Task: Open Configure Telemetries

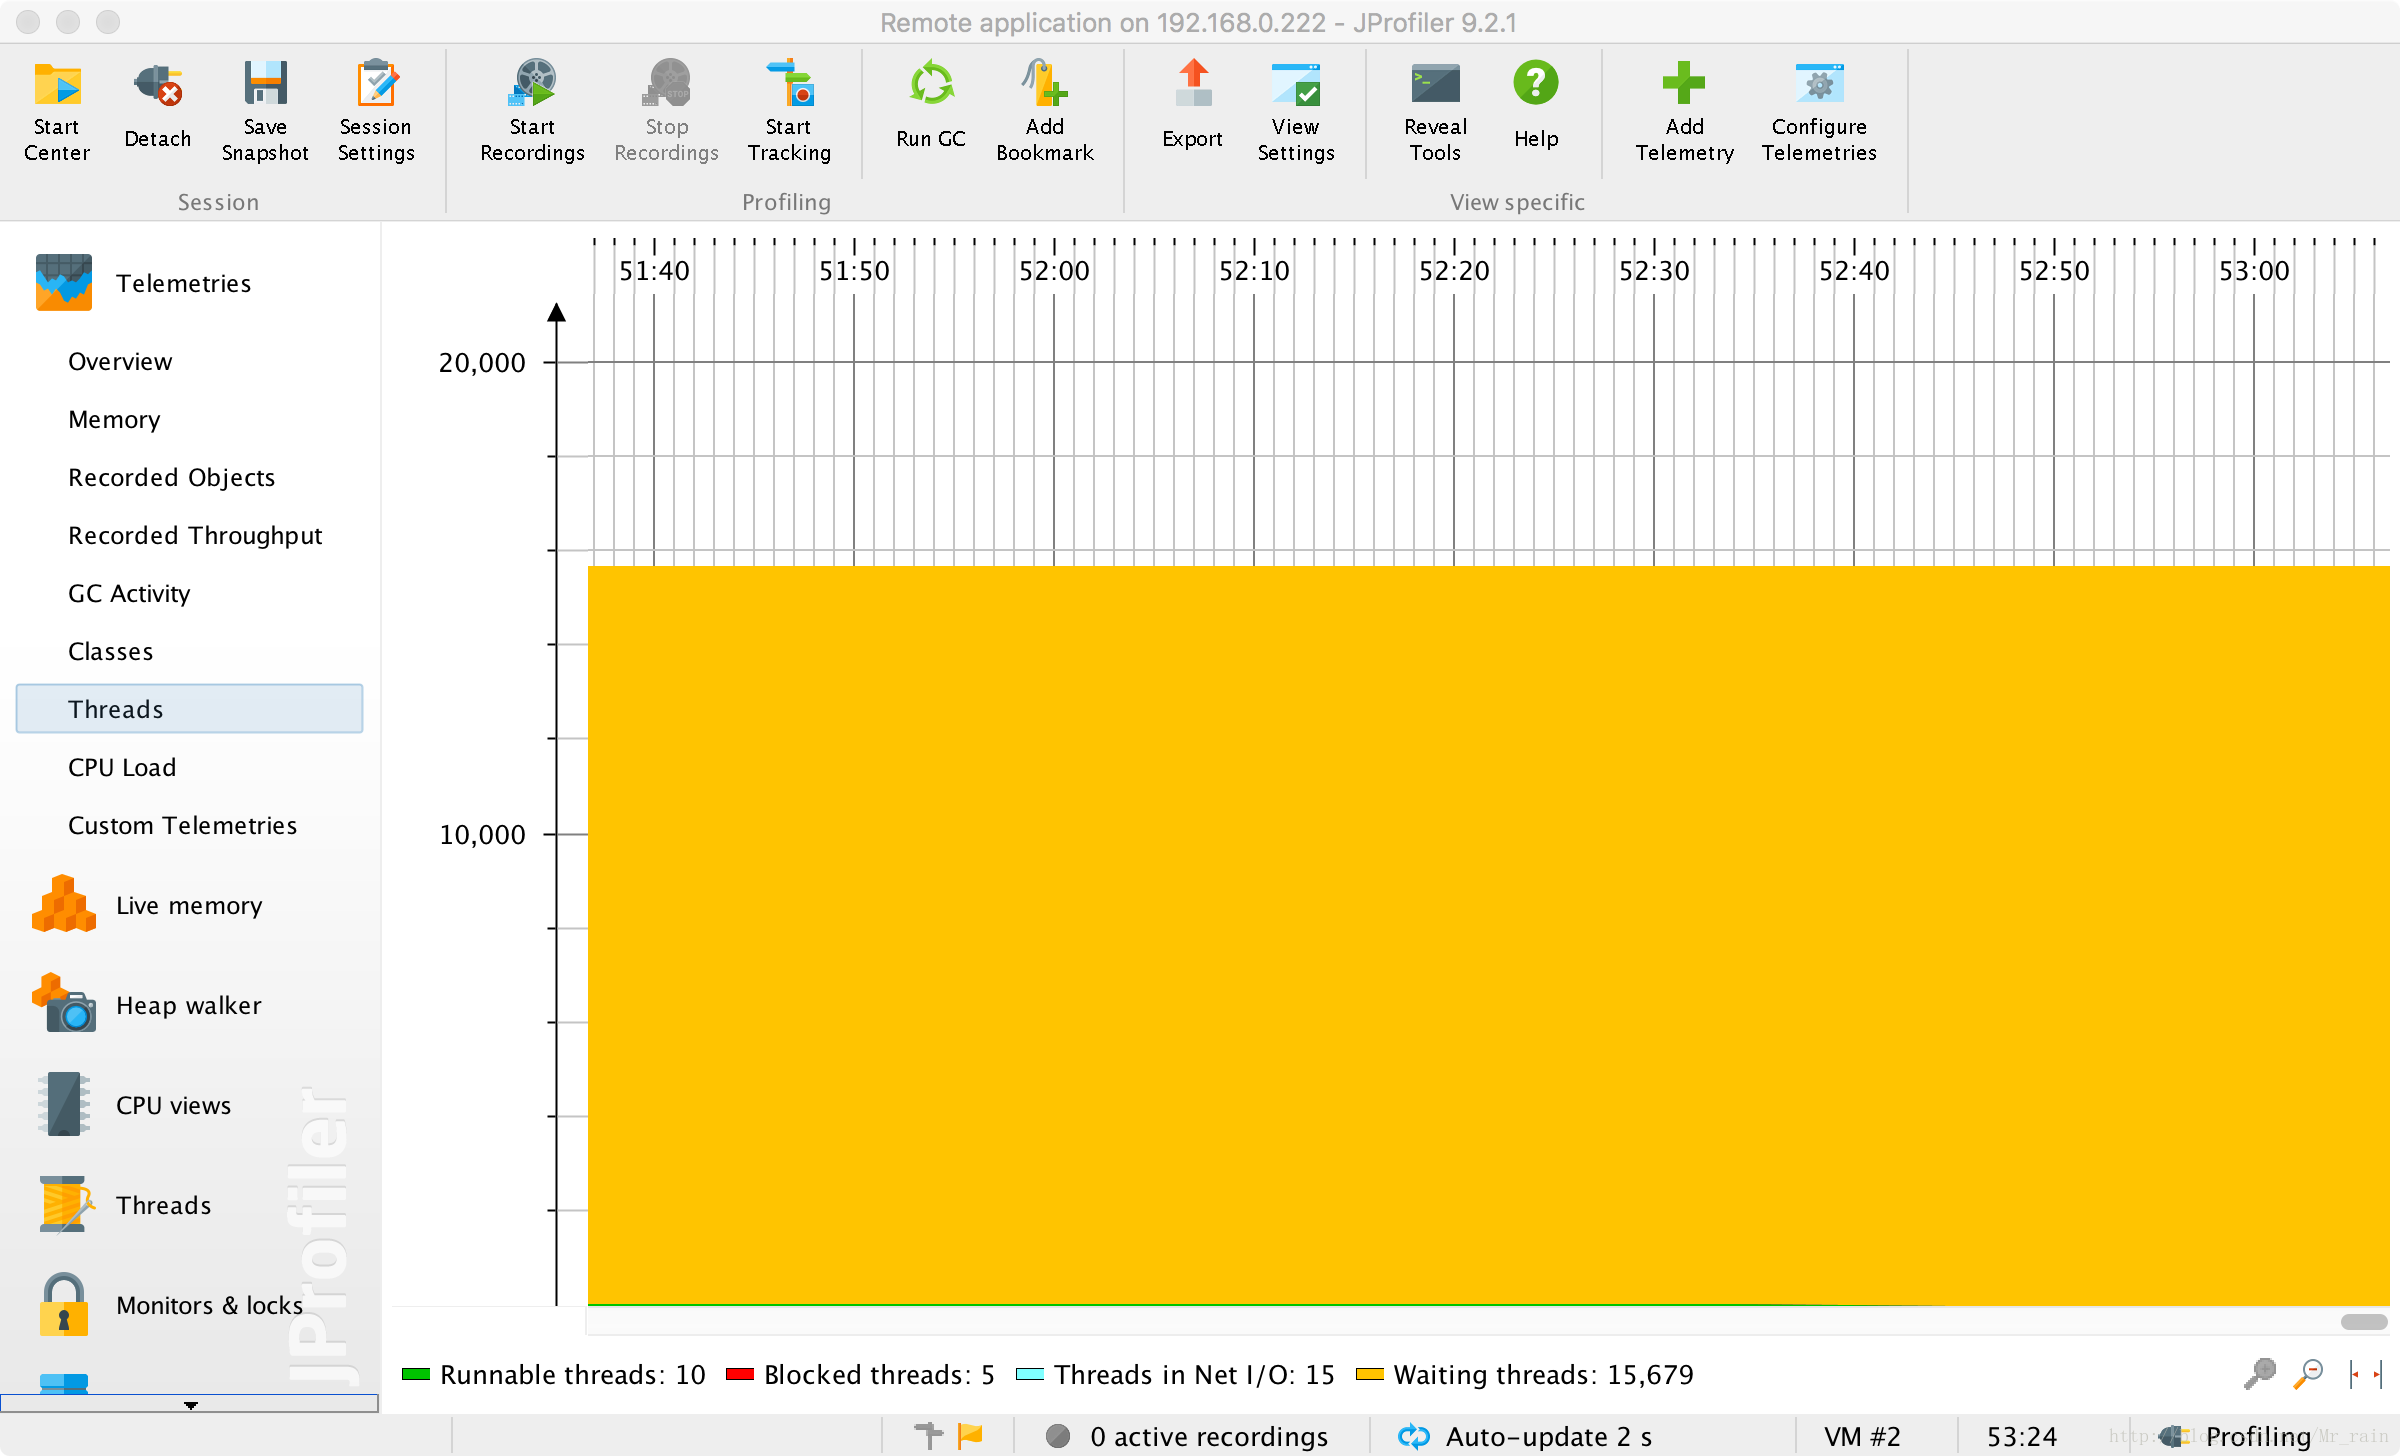Action: pos(1819,110)
